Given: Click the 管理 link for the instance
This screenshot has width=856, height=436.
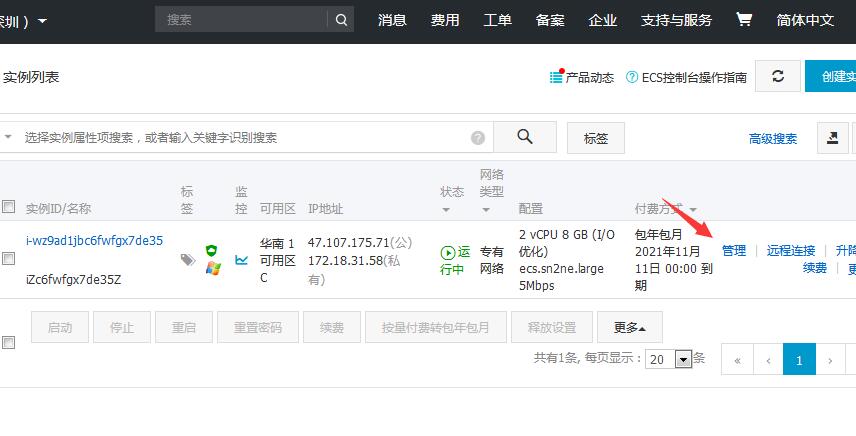Looking at the screenshot, I should pos(733,251).
